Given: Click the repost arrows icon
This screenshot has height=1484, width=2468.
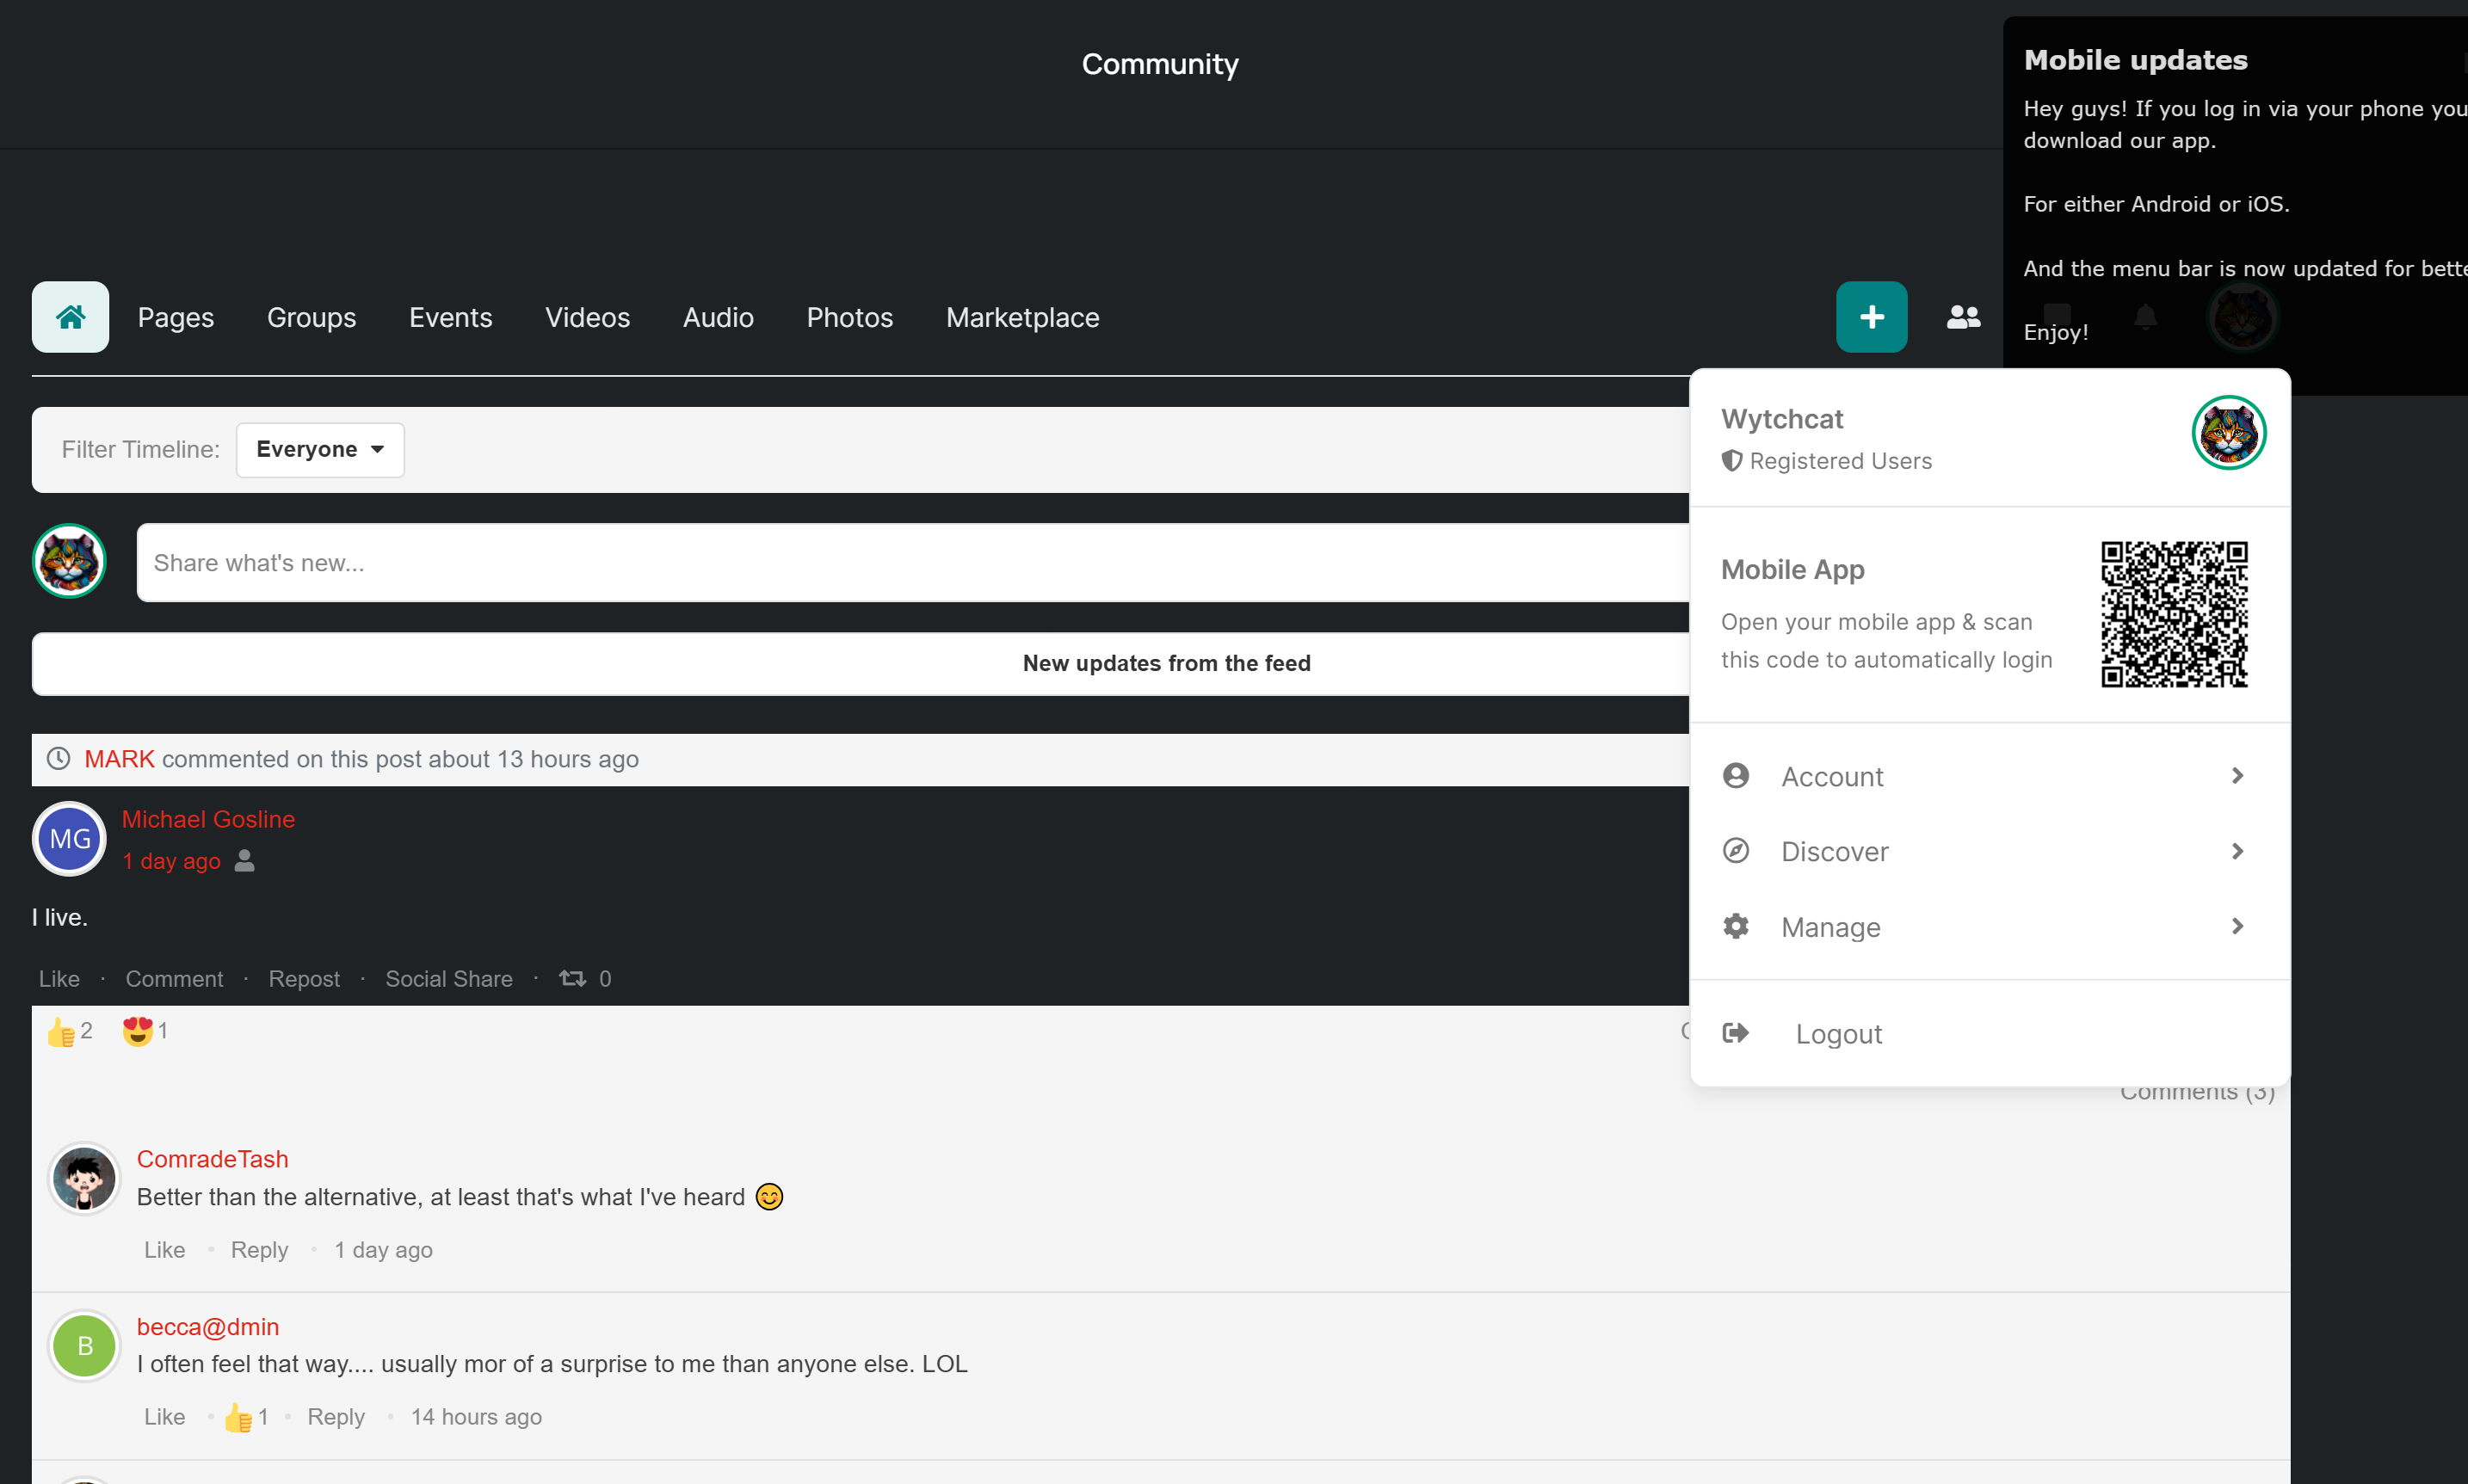Looking at the screenshot, I should click(x=572, y=978).
